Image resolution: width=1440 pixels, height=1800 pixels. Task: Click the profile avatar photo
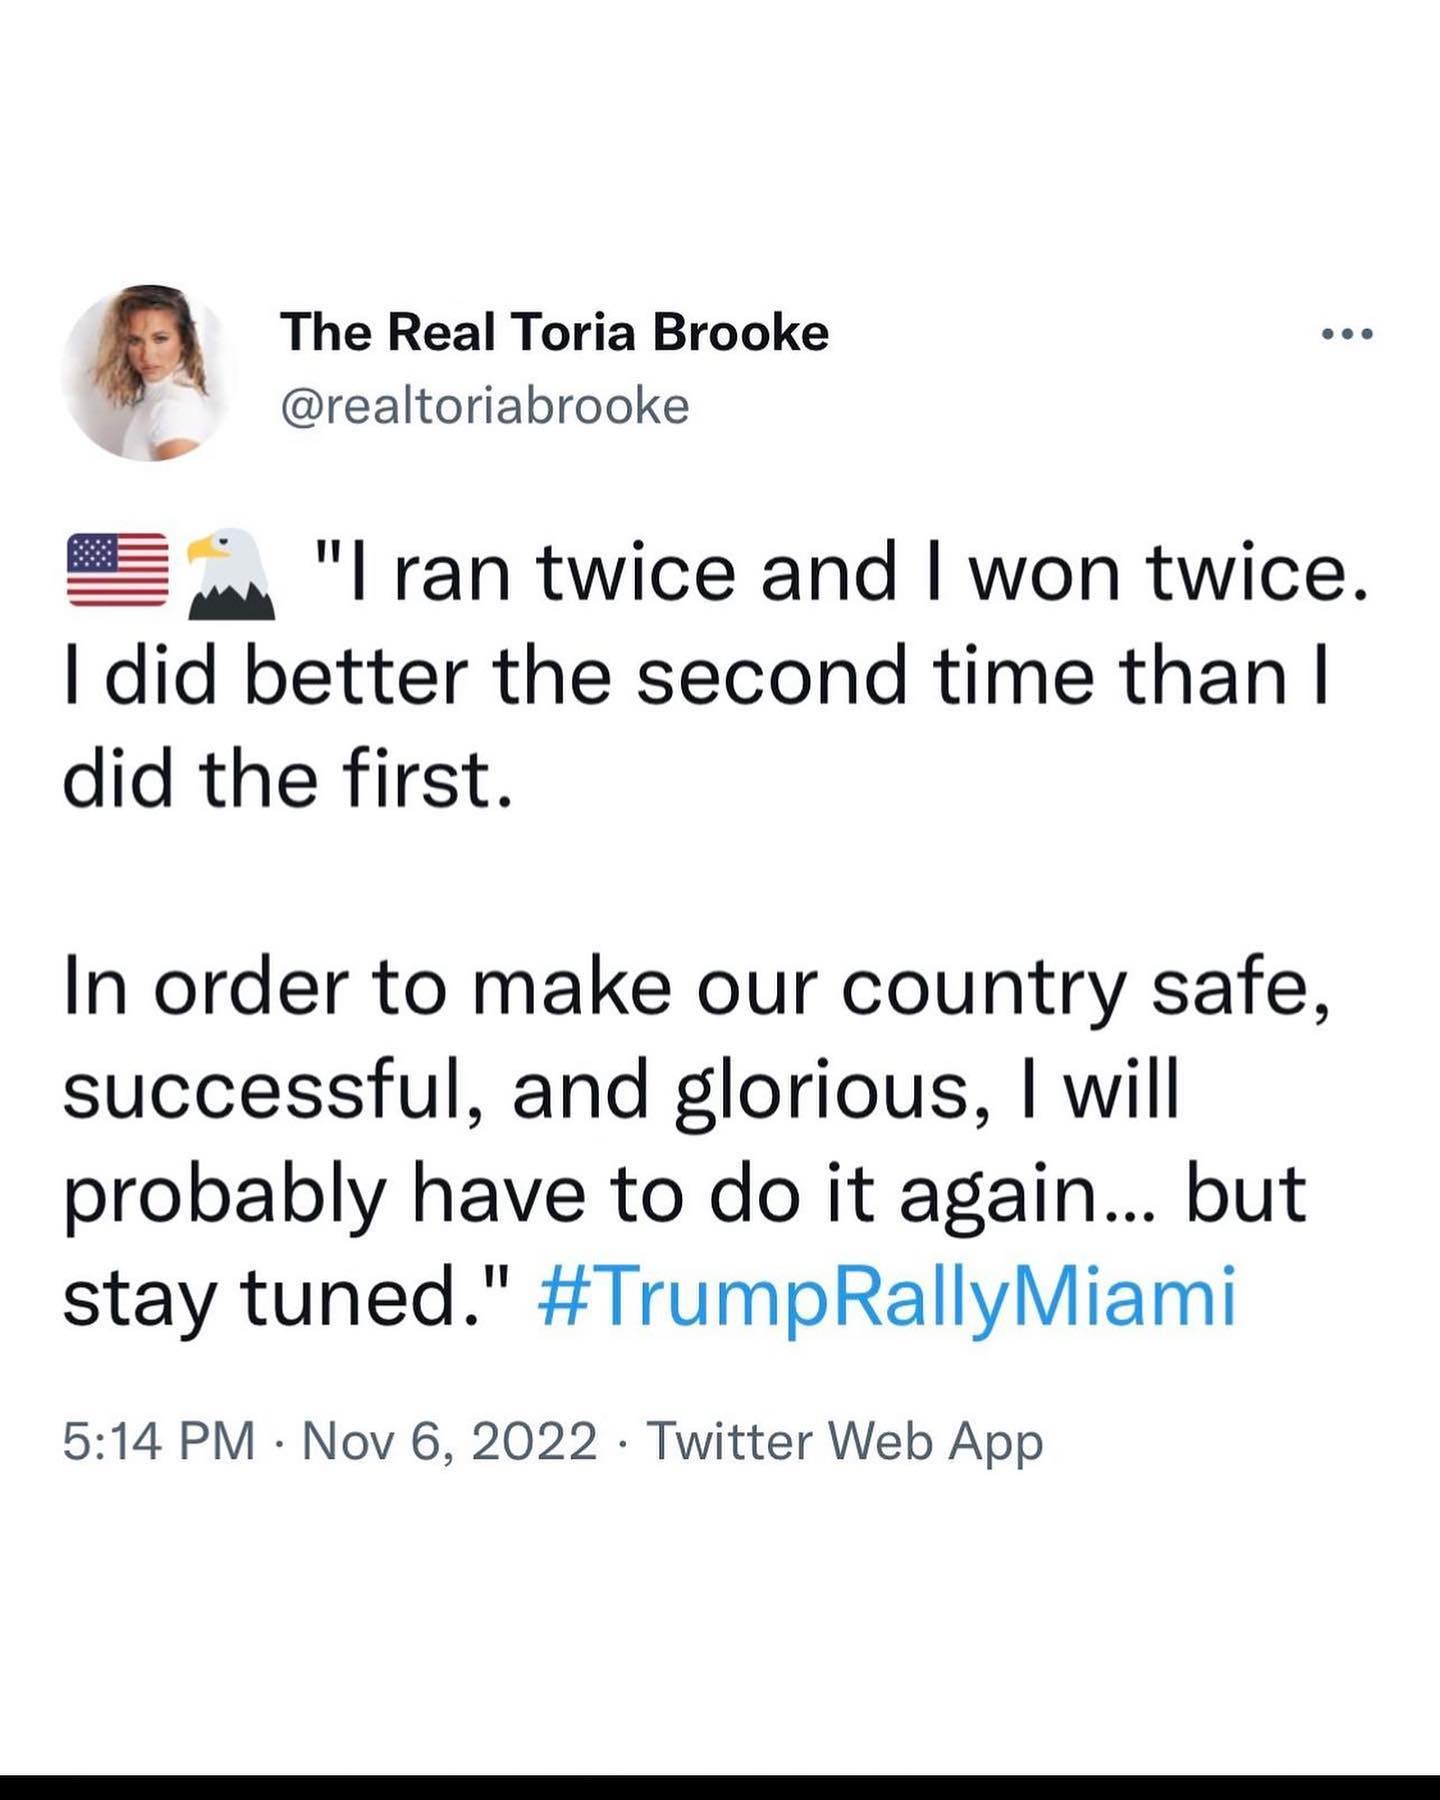click(148, 372)
